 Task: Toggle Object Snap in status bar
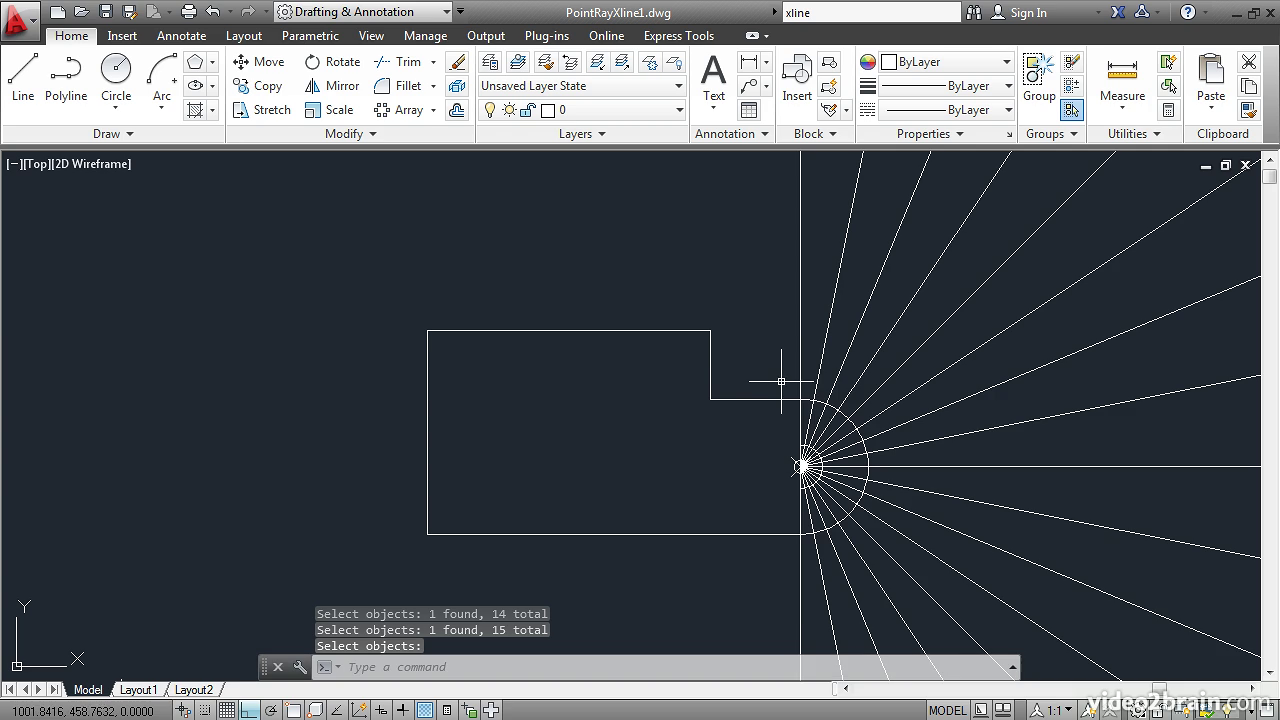[x=293, y=711]
